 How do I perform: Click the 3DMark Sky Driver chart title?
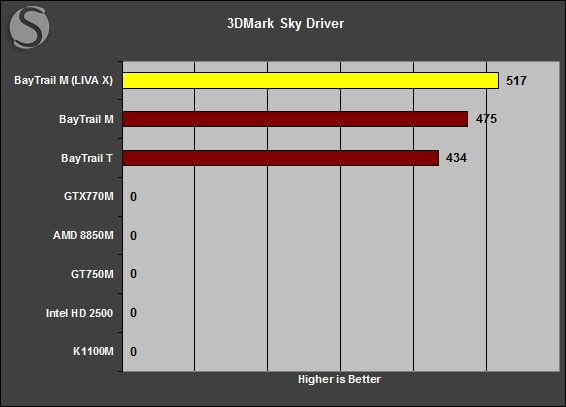(286, 23)
